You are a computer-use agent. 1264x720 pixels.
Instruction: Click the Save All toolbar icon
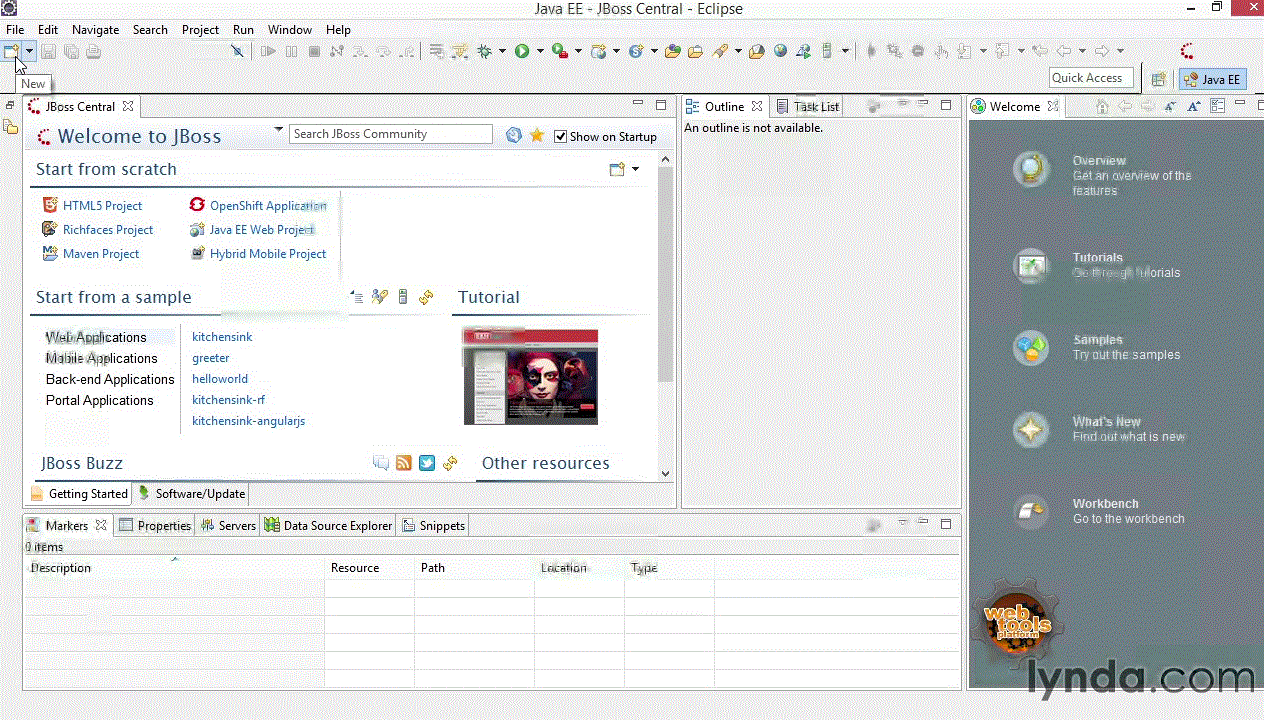tap(71, 51)
